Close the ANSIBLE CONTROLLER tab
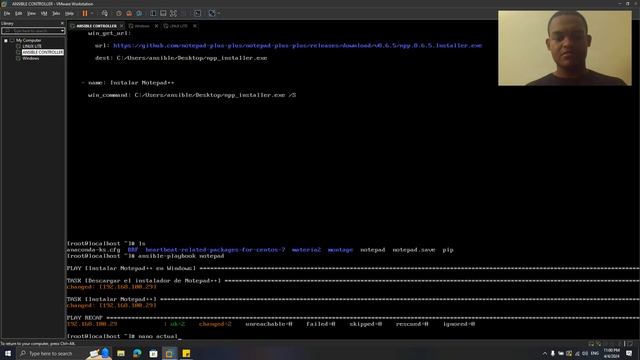The height and width of the screenshot is (360, 640). pos(122,26)
